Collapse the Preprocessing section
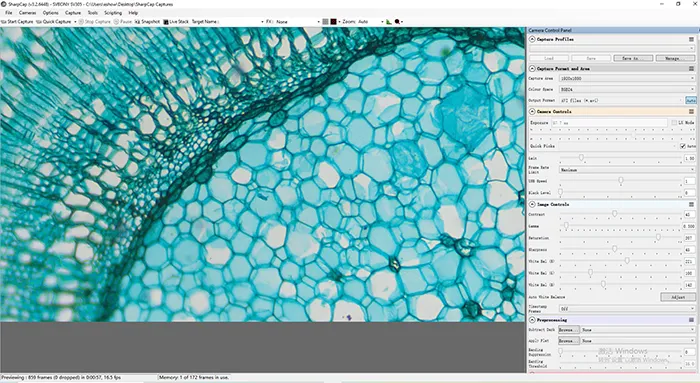 (x=532, y=320)
